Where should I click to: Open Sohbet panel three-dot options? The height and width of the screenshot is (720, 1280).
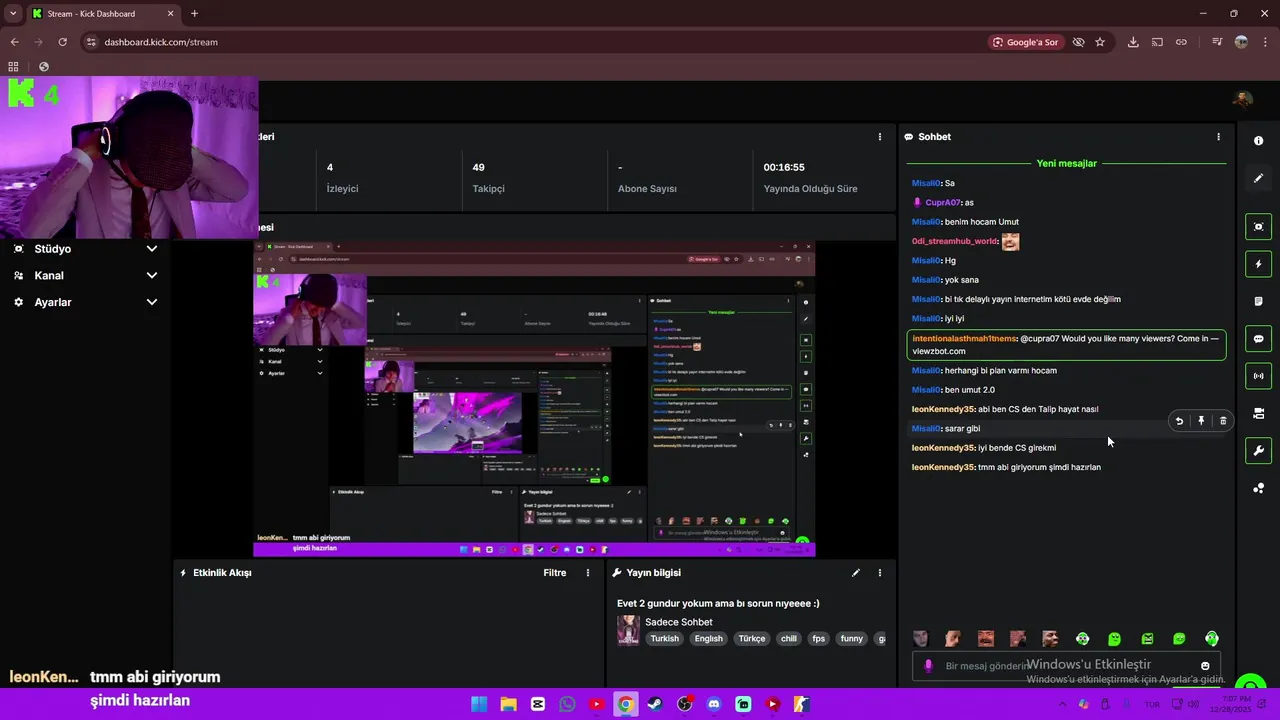1218,137
